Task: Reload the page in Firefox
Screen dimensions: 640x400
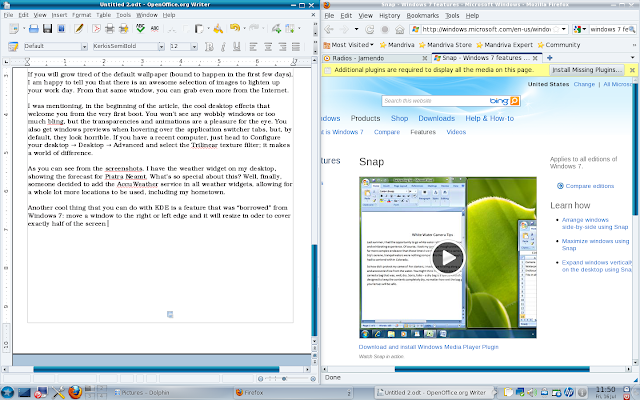Action: (x=369, y=29)
